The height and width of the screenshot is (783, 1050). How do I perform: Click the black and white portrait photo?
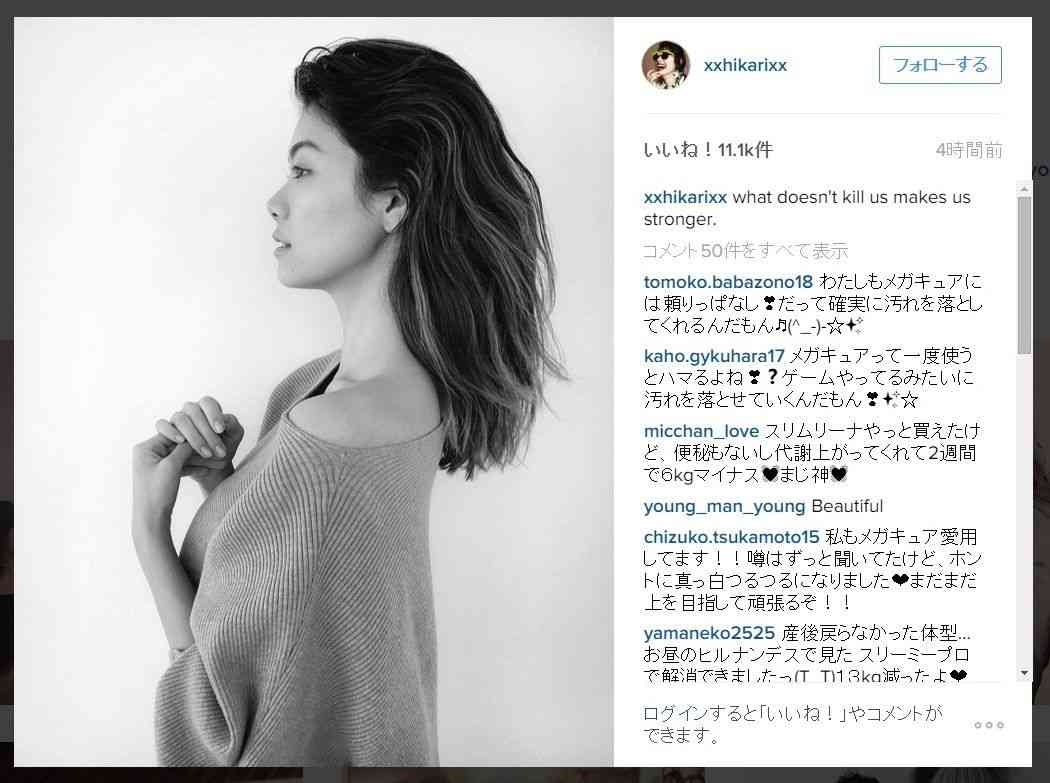[x=313, y=392]
